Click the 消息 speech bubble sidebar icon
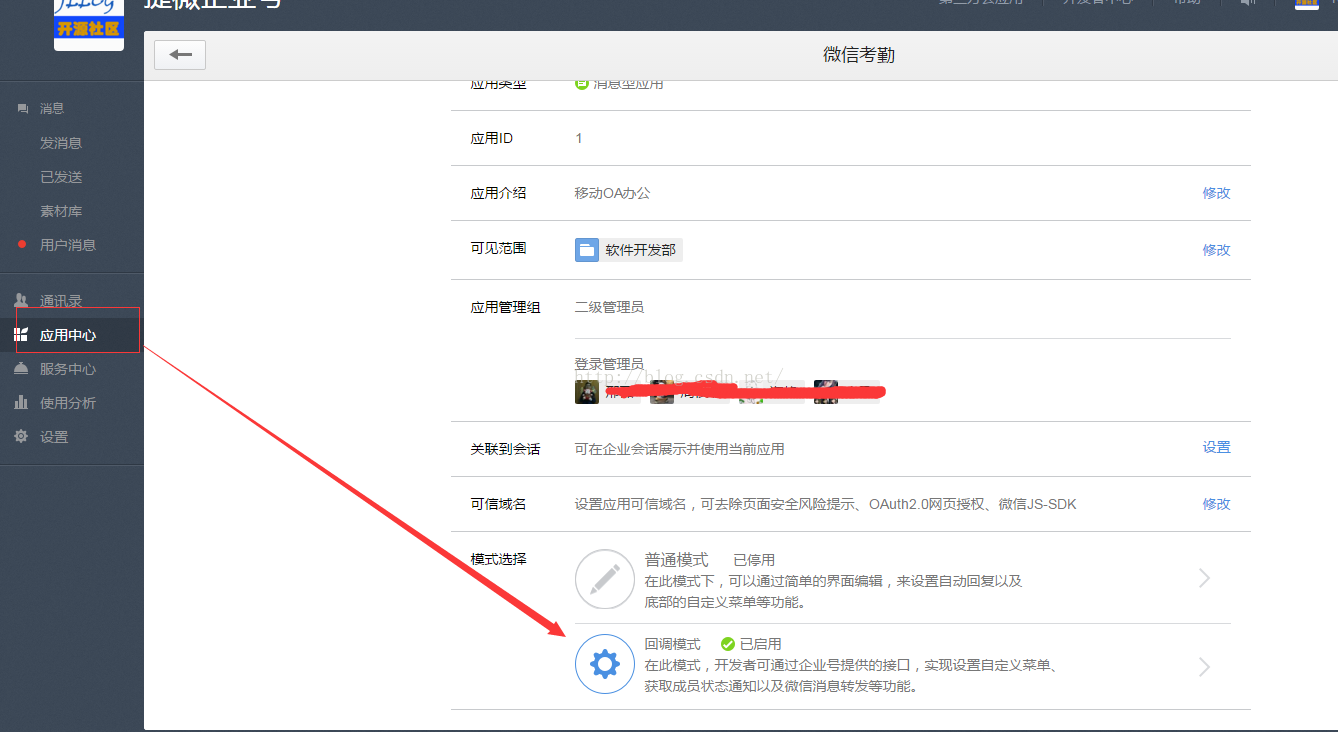1338x732 pixels. (x=22, y=109)
